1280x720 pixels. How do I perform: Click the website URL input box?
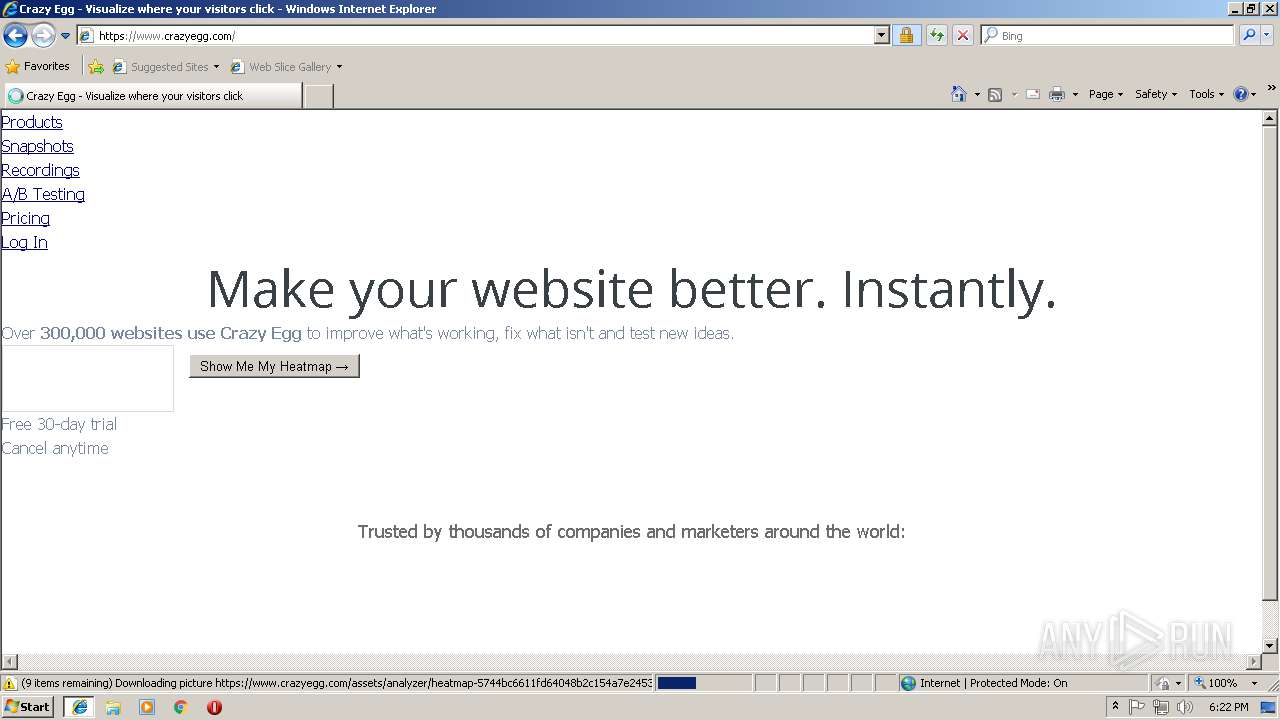click(87, 379)
